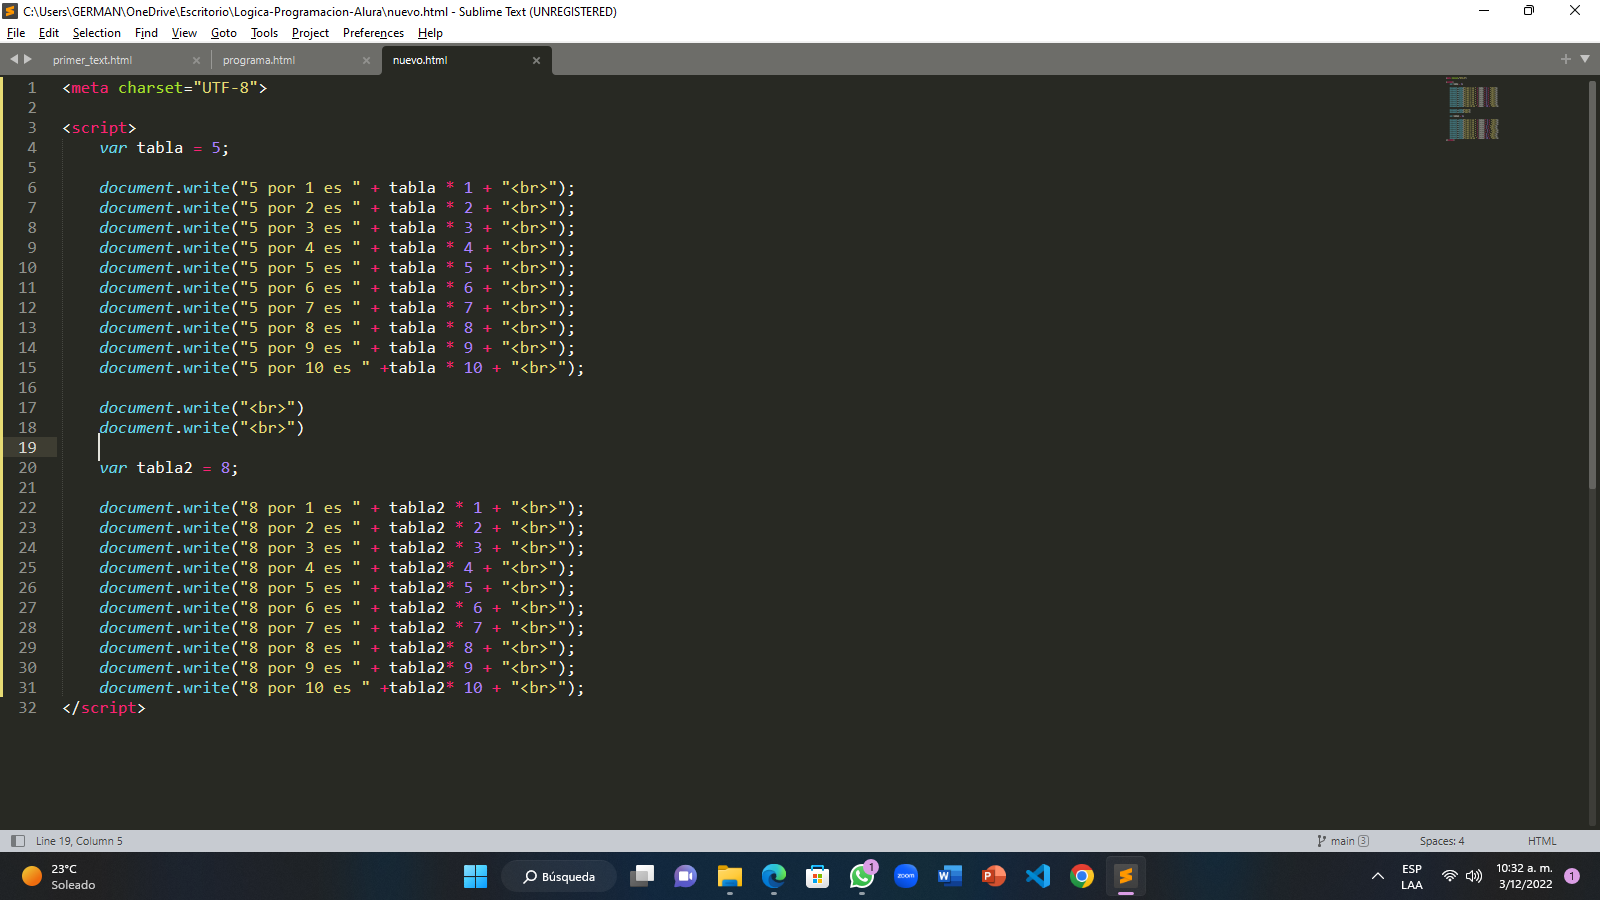
Task: Click the 'Line 19, Column 5' status text
Action: tap(79, 841)
